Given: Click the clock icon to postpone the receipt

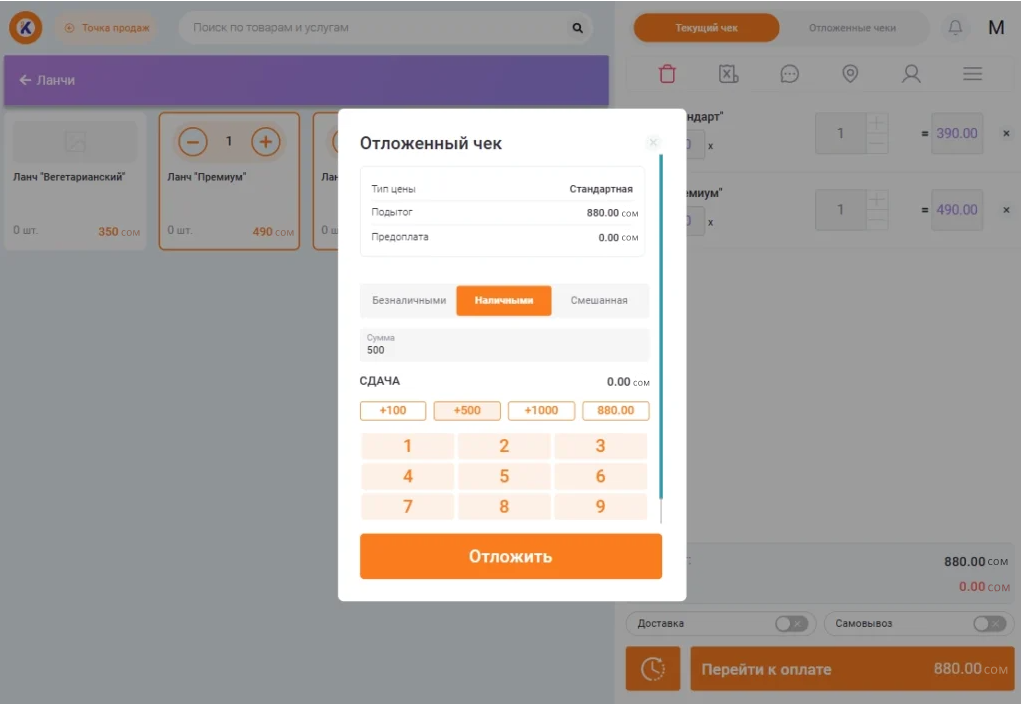Looking at the screenshot, I should pos(653,669).
